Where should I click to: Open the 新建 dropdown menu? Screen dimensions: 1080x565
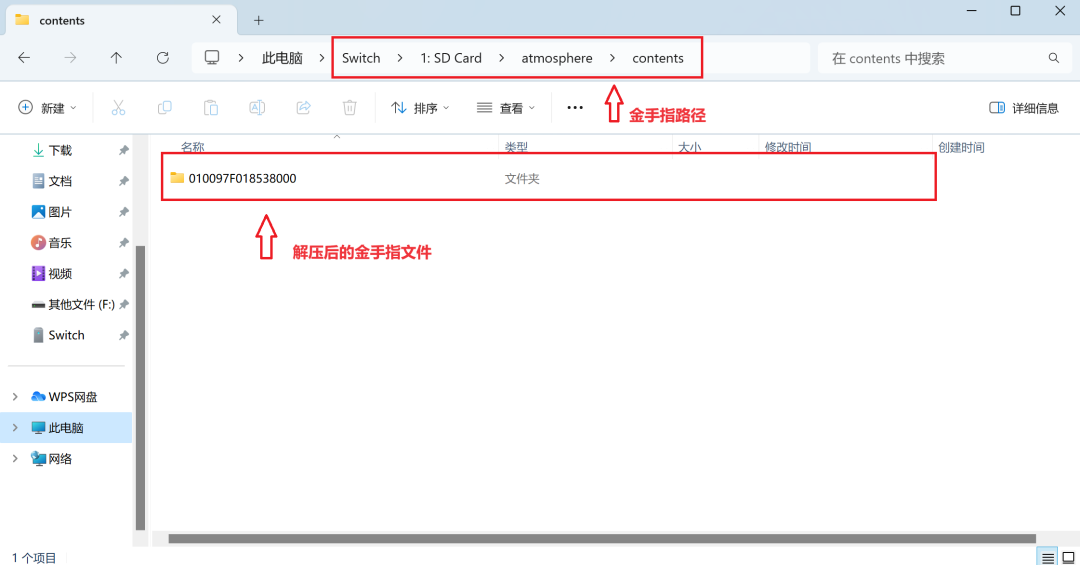(x=47, y=108)
